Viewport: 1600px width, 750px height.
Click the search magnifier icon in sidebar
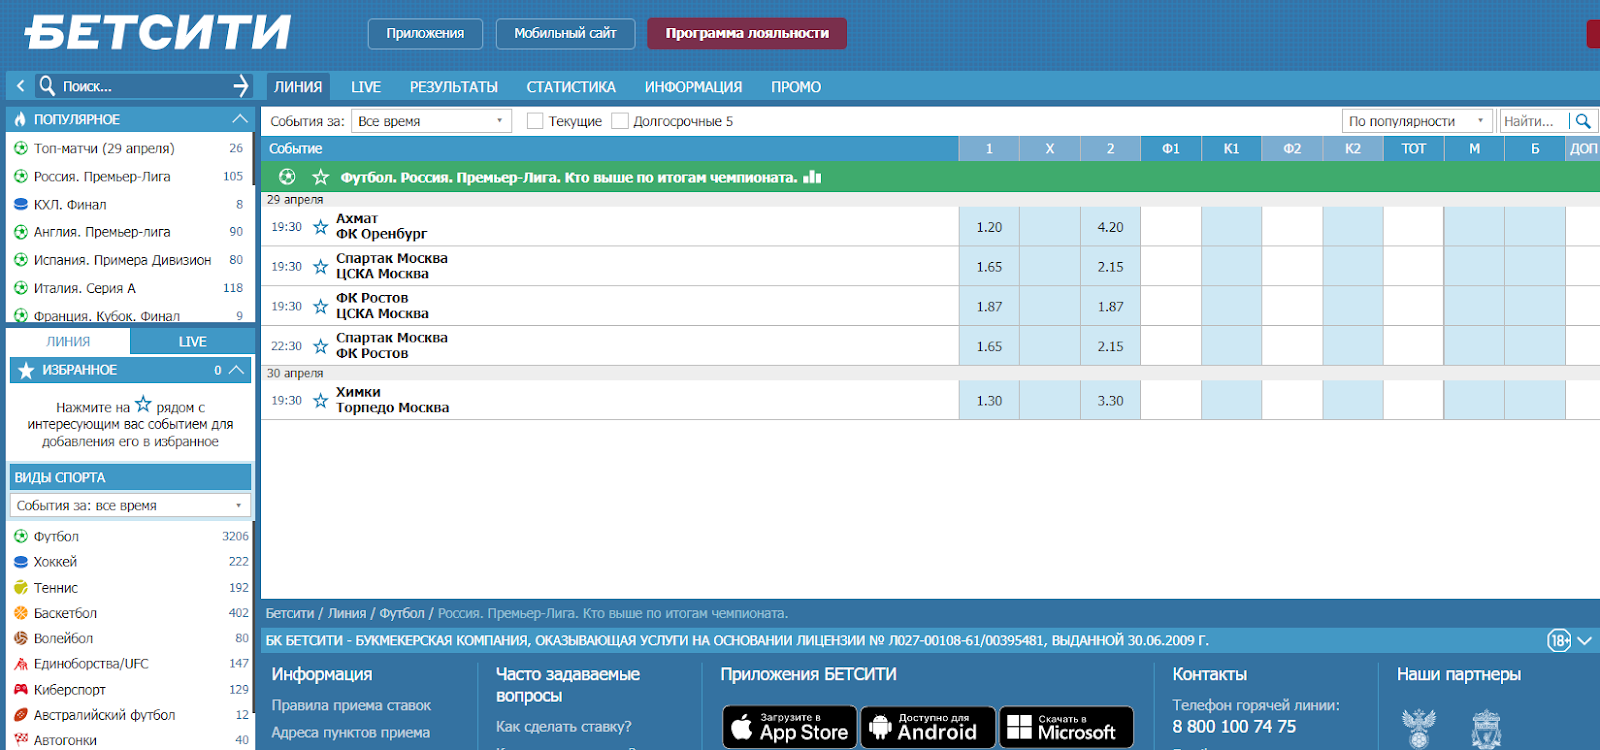(x=47, y=86)
